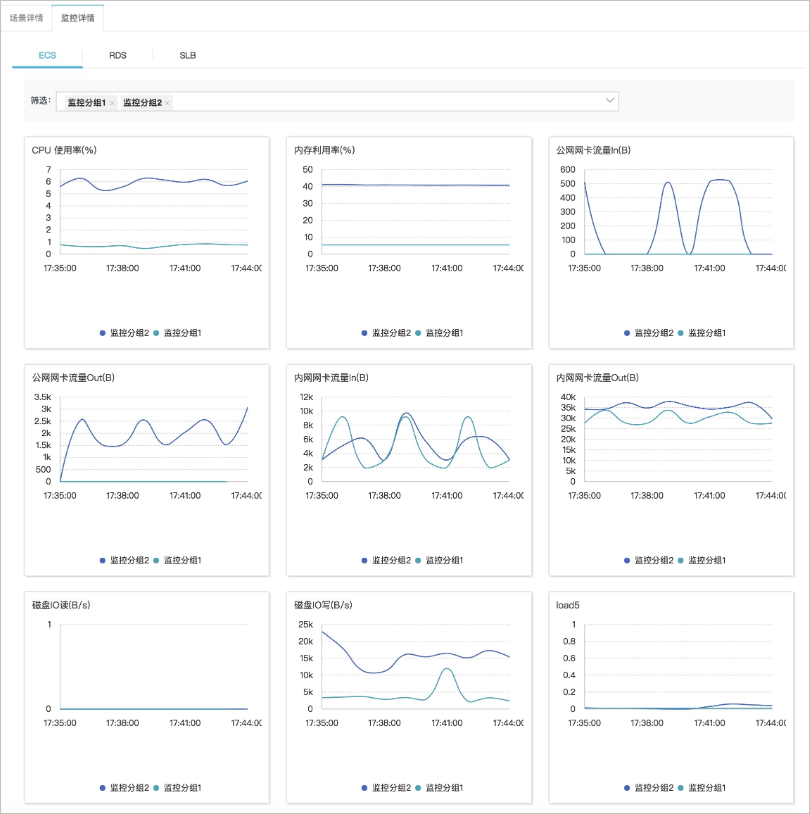Toggle 监控分组2 legend in 内网网卡流量Out chart
Viewport: 810px width, 814px height.
[649, 560]
